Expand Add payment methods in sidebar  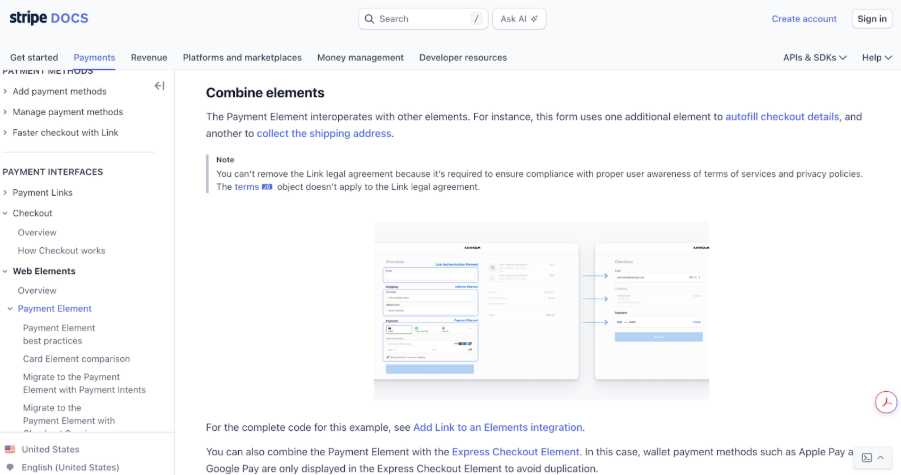[59, 92]
